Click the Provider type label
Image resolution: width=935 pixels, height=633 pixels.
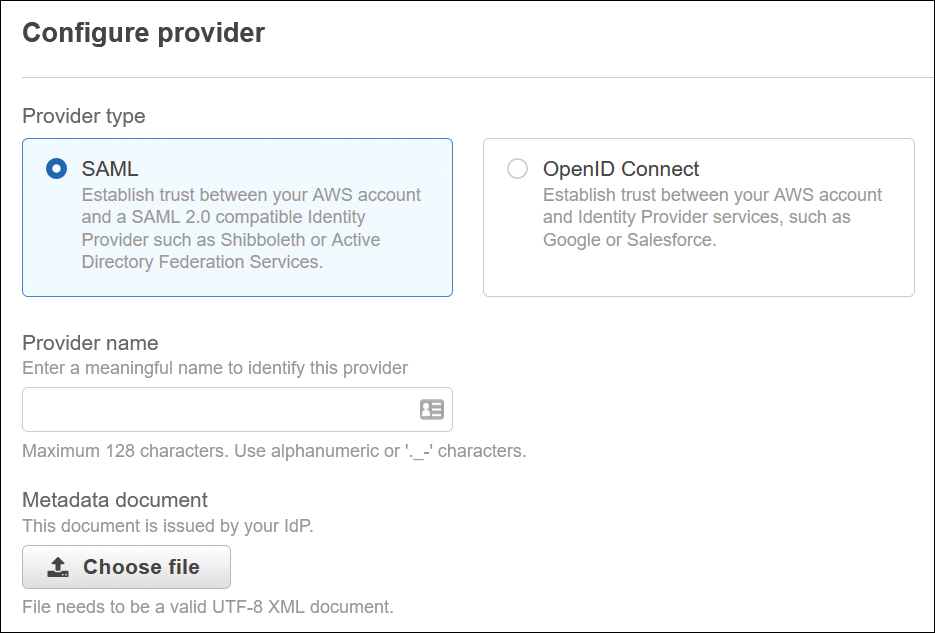click(x=84, y=116)
